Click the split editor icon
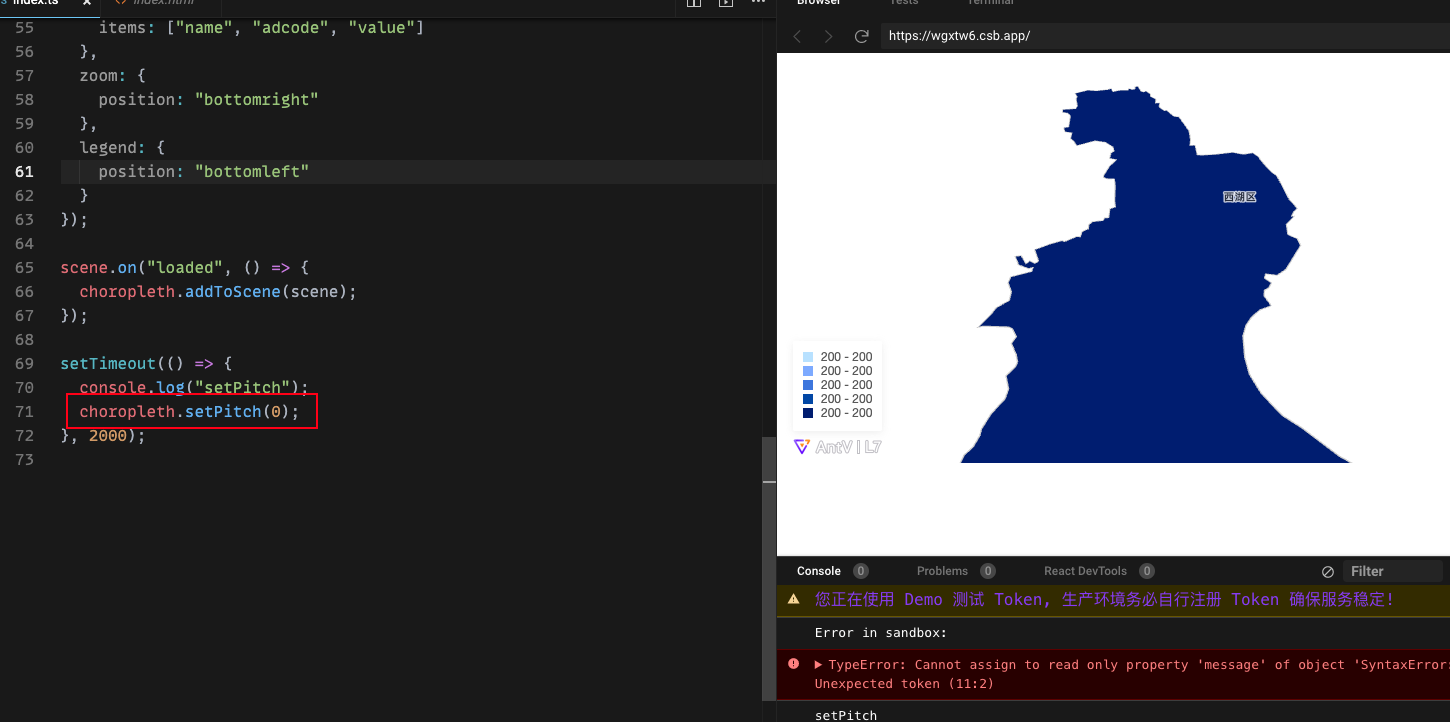 pos(693,4)
